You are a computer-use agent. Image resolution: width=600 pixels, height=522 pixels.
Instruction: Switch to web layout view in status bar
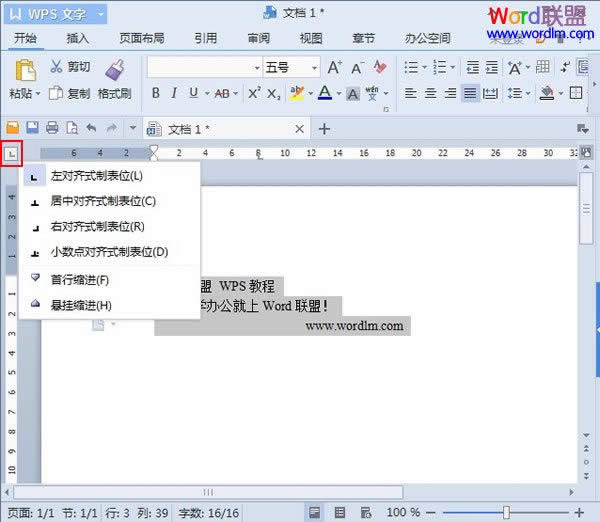(x=366, y=512)
